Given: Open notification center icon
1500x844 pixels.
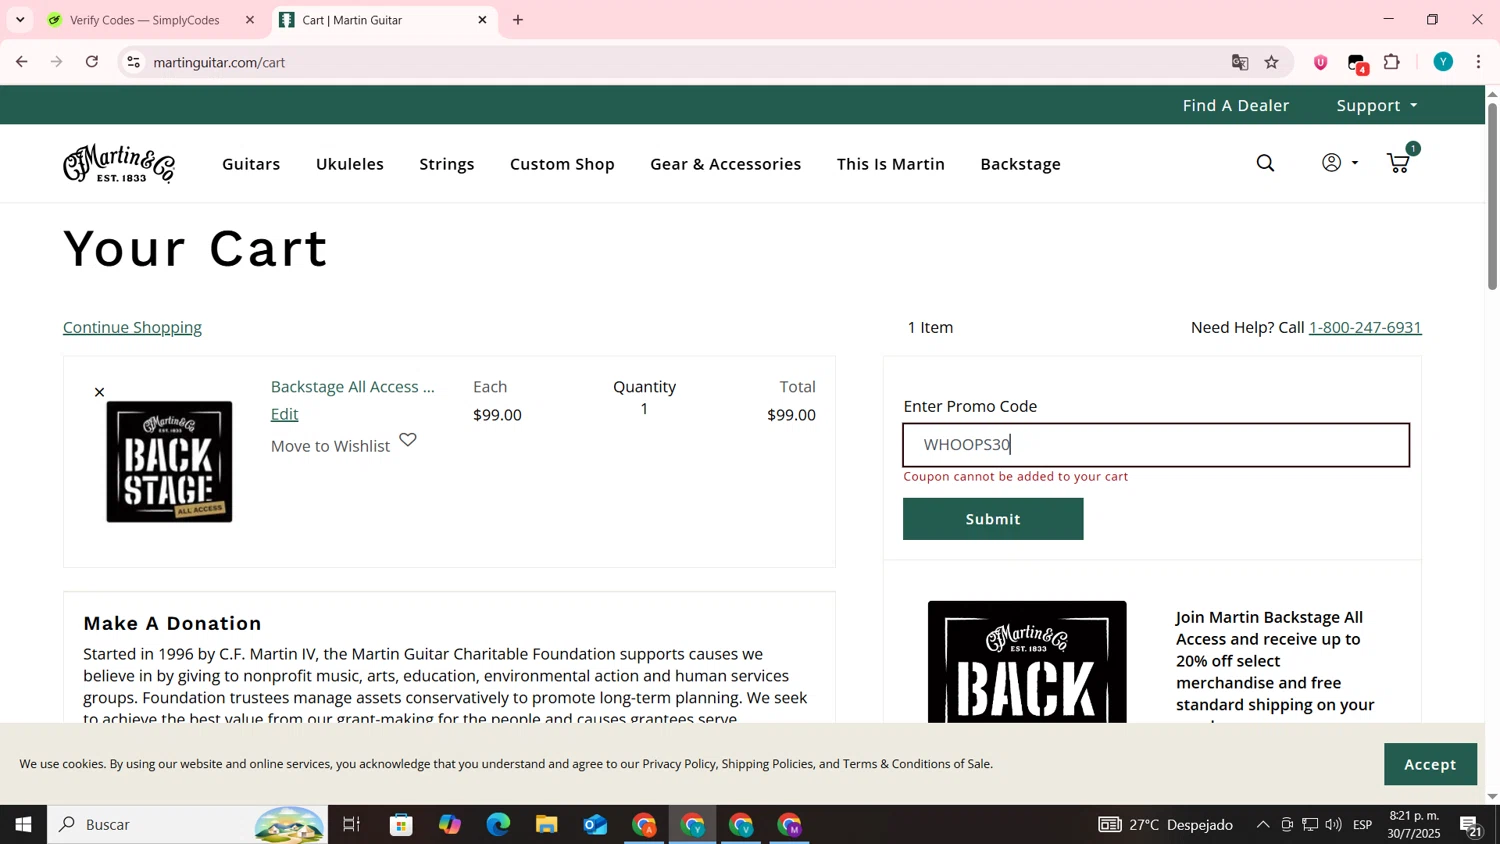Looking at the screenshot, I should pos(1471,826).
